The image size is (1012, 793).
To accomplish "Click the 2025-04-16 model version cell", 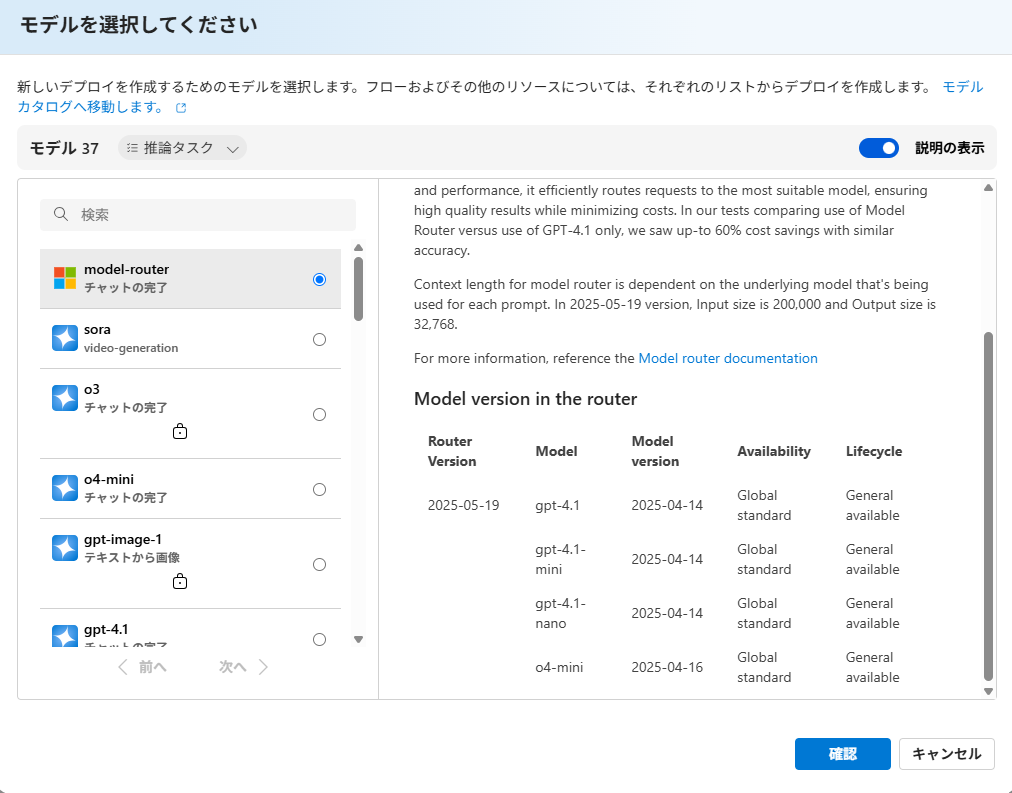I will point(667,667).
